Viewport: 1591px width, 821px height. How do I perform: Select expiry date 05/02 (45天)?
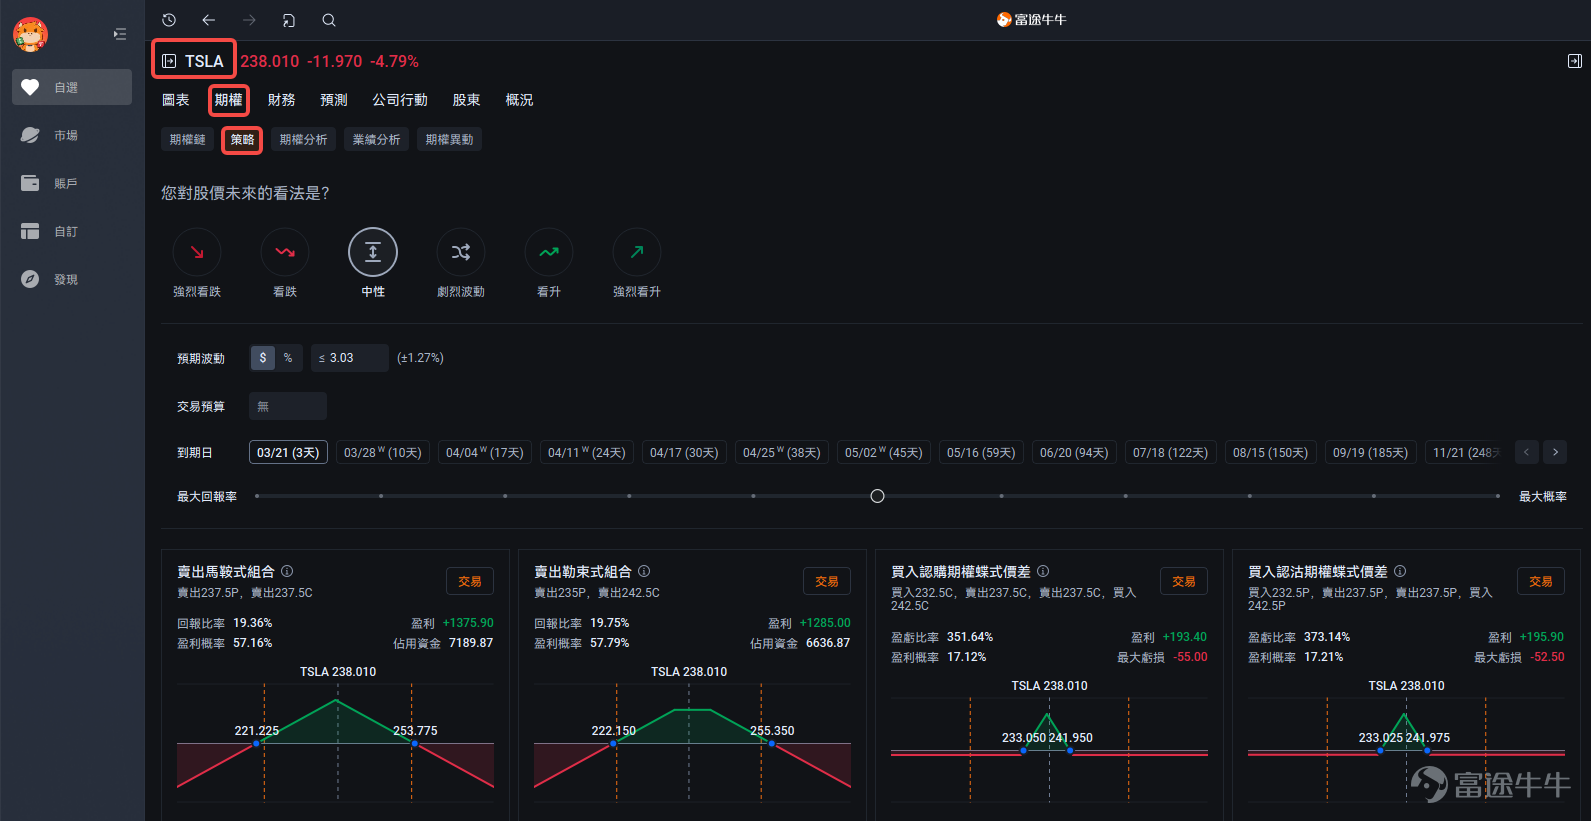coord(884,453)
